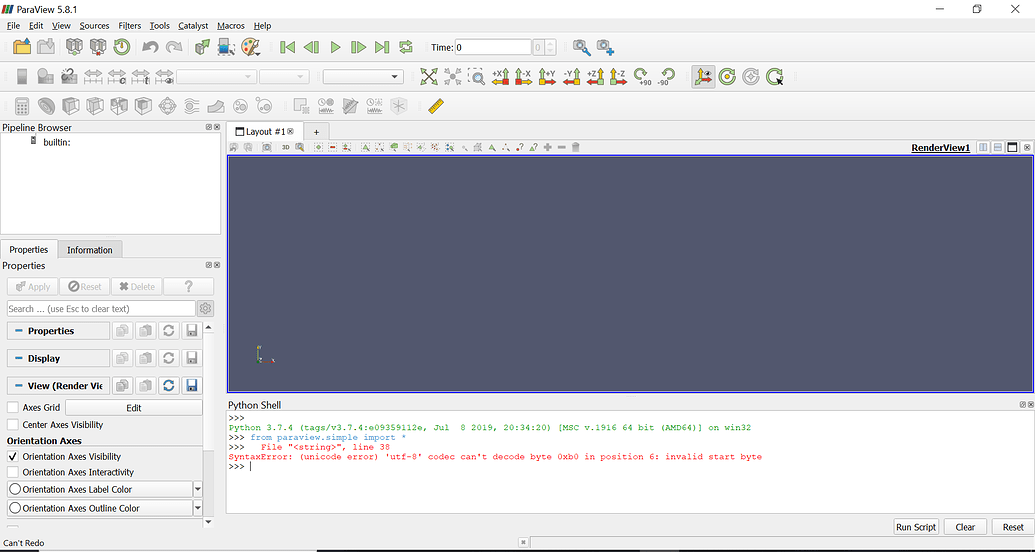Undo the last action with curved arrow
This screenshot has width=1035, height=552.
(x=150, y=47)
